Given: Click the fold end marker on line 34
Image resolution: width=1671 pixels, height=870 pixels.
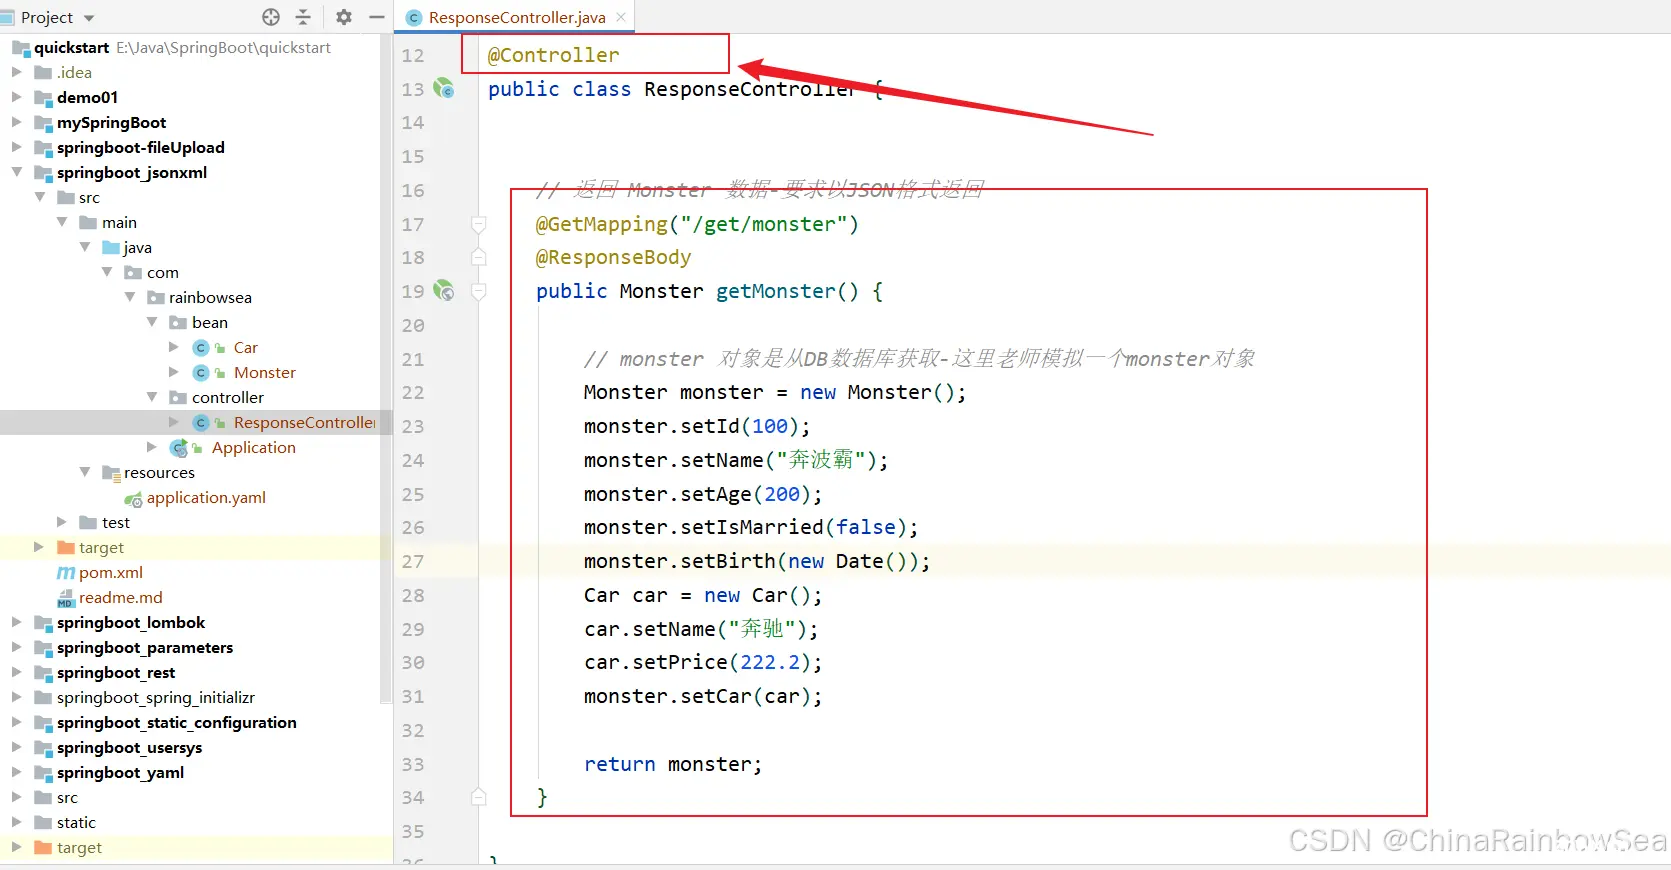Looking at the screenshot, I should (479, 797).
